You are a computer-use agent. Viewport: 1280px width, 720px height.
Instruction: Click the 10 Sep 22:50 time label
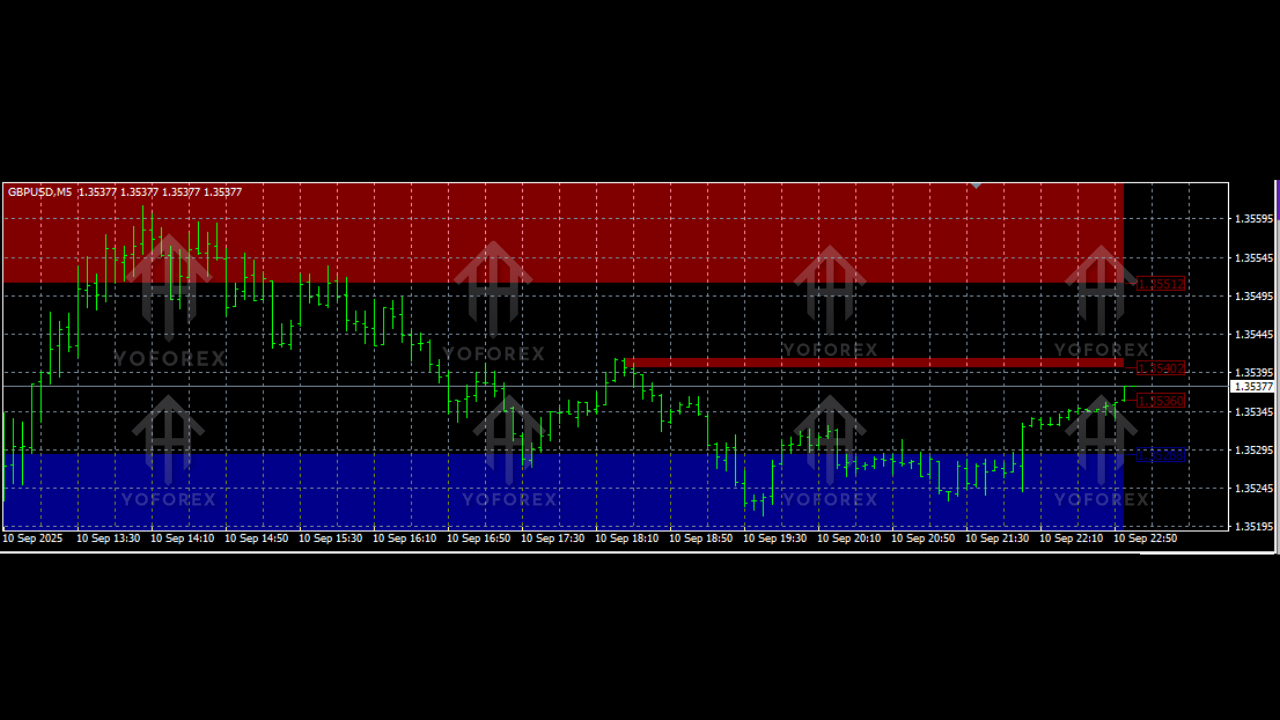(1145, 538)
